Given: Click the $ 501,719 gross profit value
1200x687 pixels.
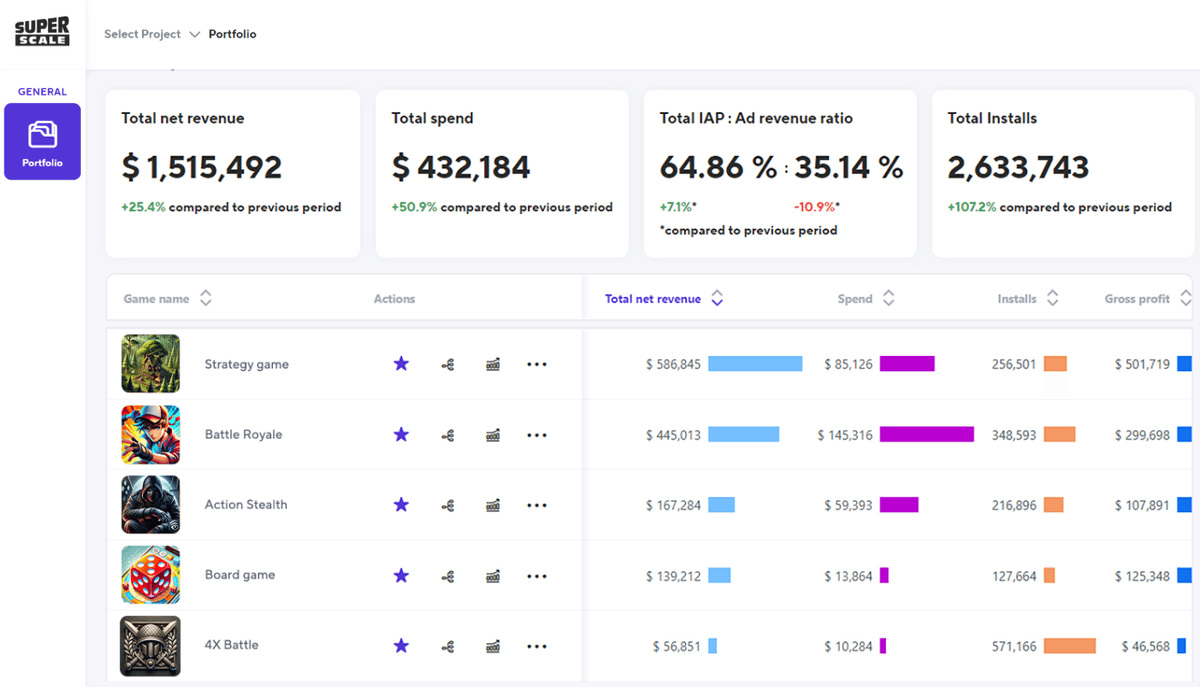Looking at the screenshot, I should click(1142, 365).
